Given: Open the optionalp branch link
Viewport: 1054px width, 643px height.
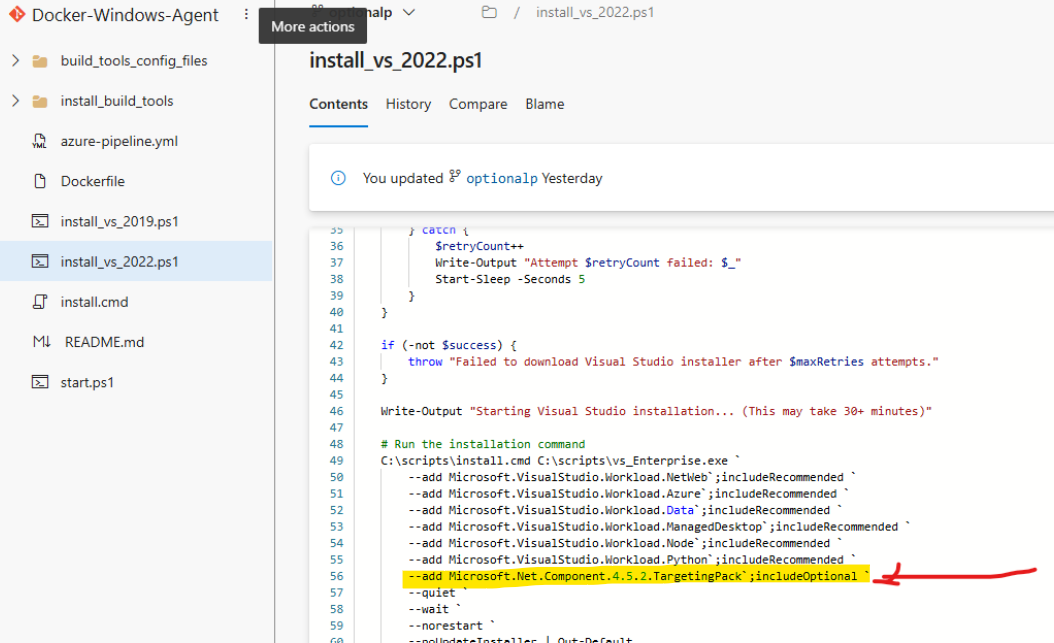Looking at the screenshot, I should coord(501,178).
